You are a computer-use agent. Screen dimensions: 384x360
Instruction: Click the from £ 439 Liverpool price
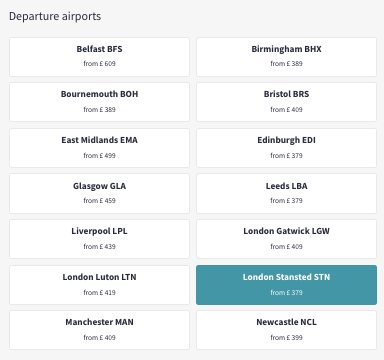pos(99,247)
